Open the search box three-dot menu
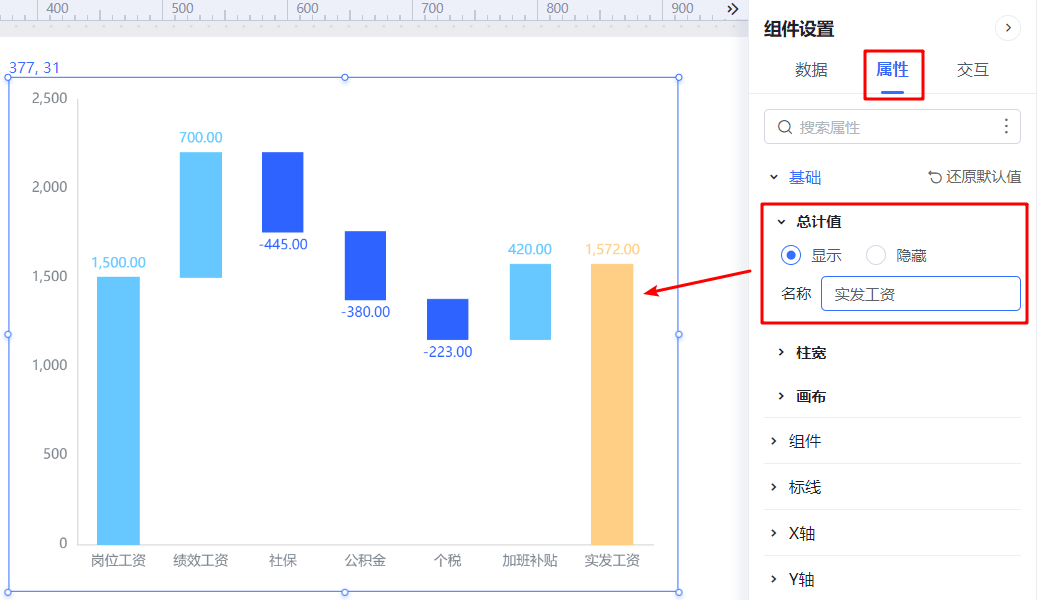1042x600 pixels. click(x=1006, y=126)
